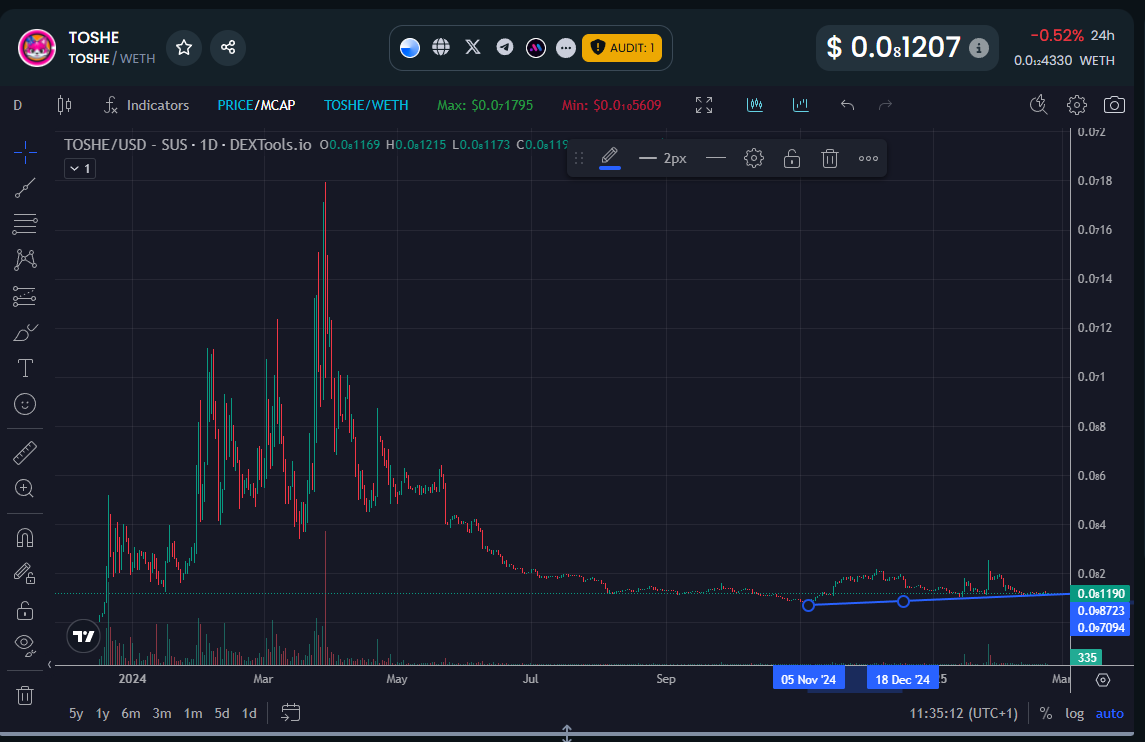The height and width of the screenshot is (742, 1145).
Task: Delete the selected trend line
Action: (x=830, y=158)
